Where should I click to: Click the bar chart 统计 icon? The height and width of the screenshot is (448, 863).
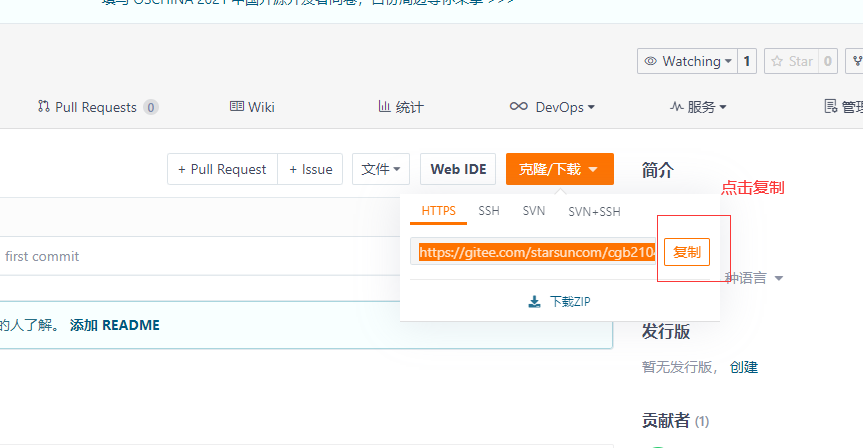point(384,106)
